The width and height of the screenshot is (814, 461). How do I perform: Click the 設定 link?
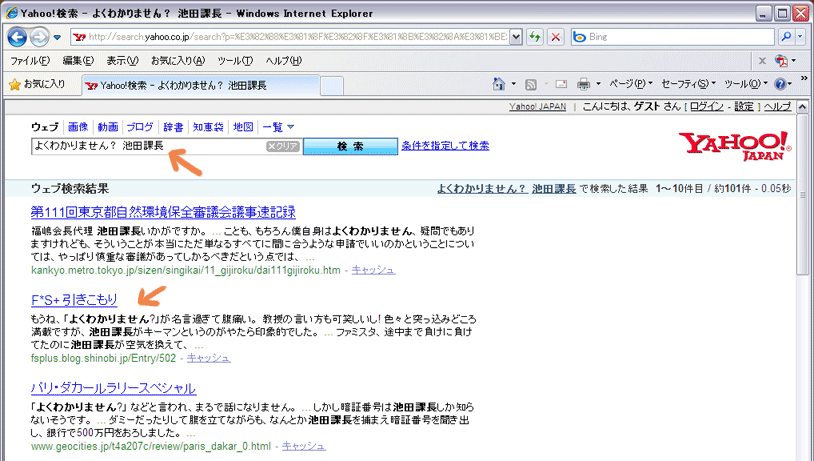tap(744, 106)
